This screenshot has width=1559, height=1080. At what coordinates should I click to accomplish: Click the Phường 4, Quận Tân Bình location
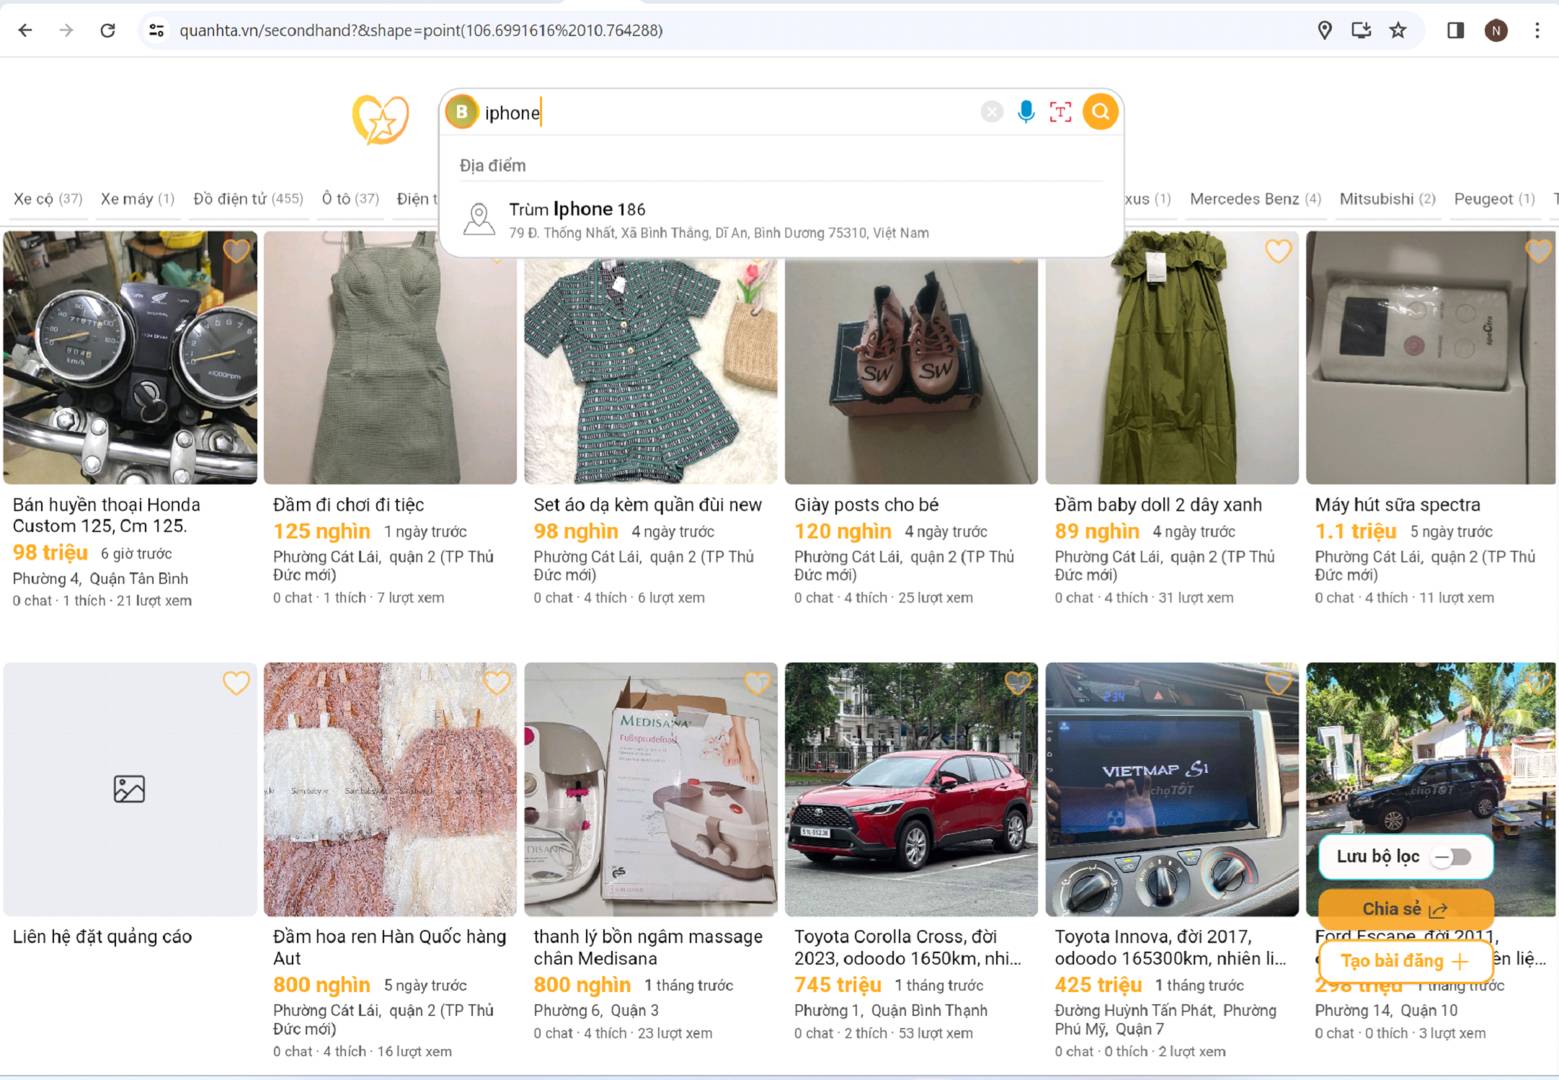[x=100, y=578]
